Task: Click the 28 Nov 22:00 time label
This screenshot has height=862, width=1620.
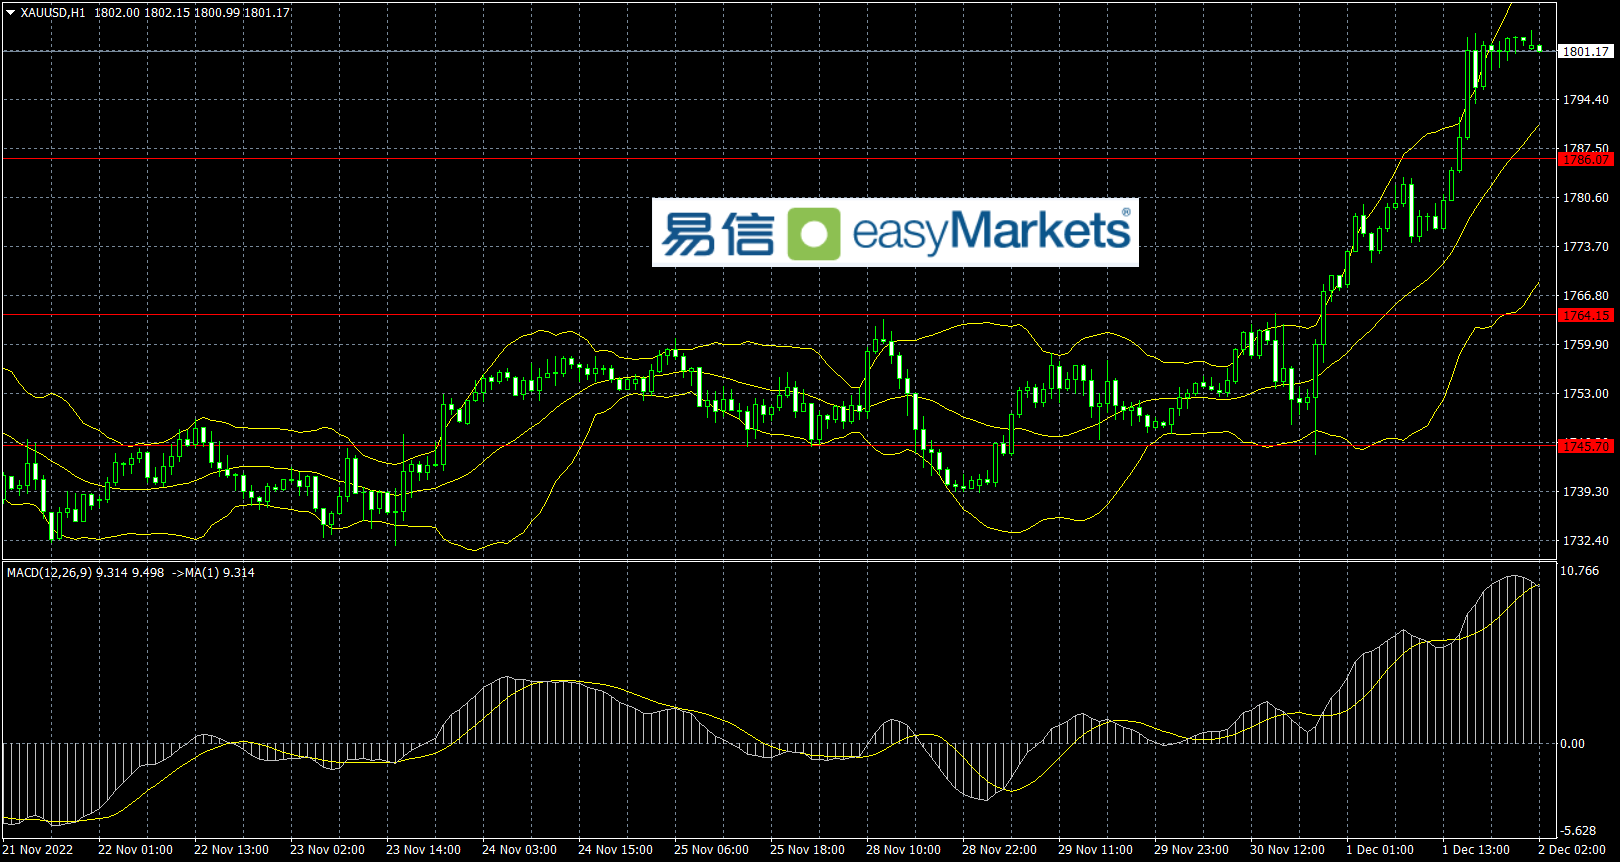Action: (x=1000, y=850)
